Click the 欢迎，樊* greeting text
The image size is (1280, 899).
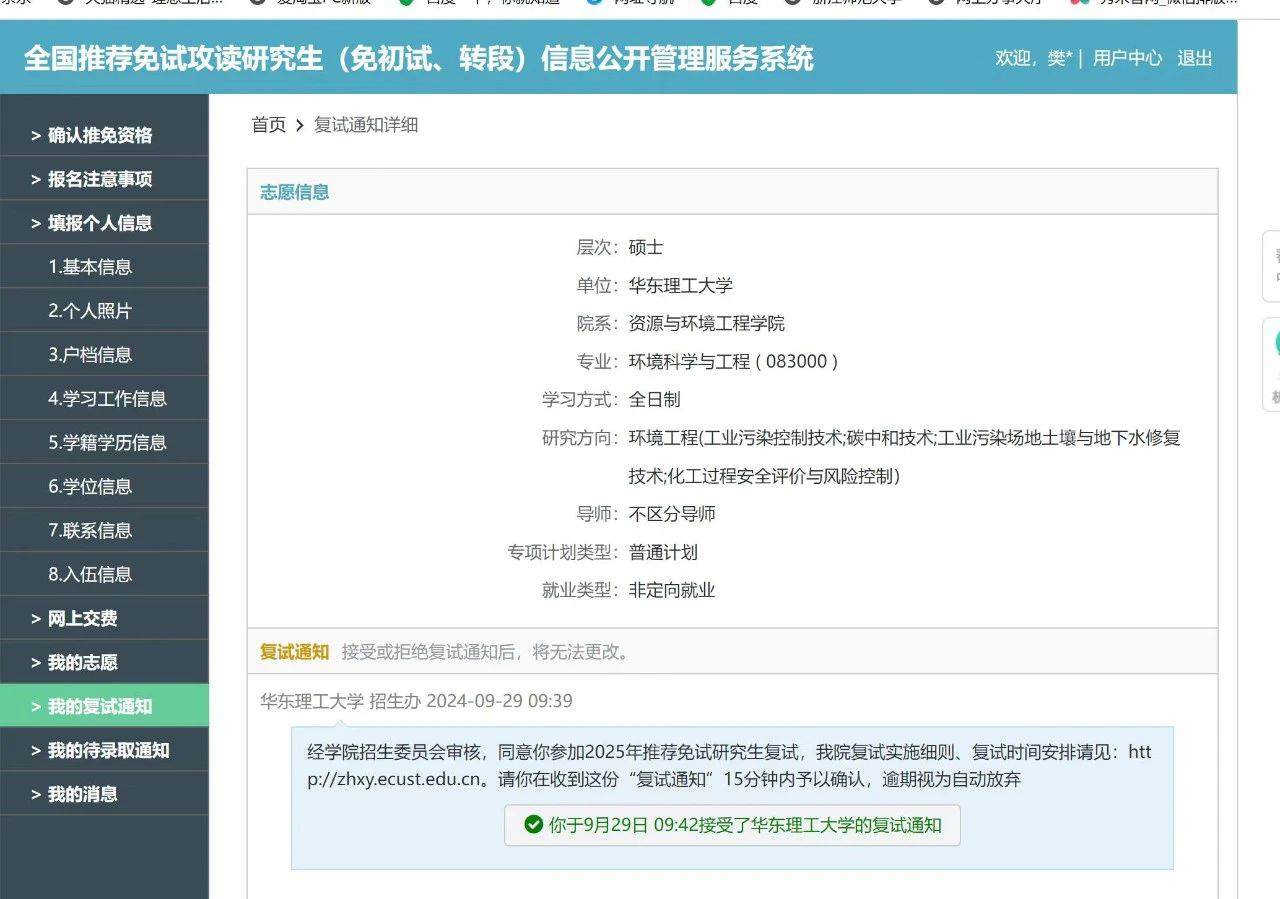pyautogui.click(x=1033, y=58)
